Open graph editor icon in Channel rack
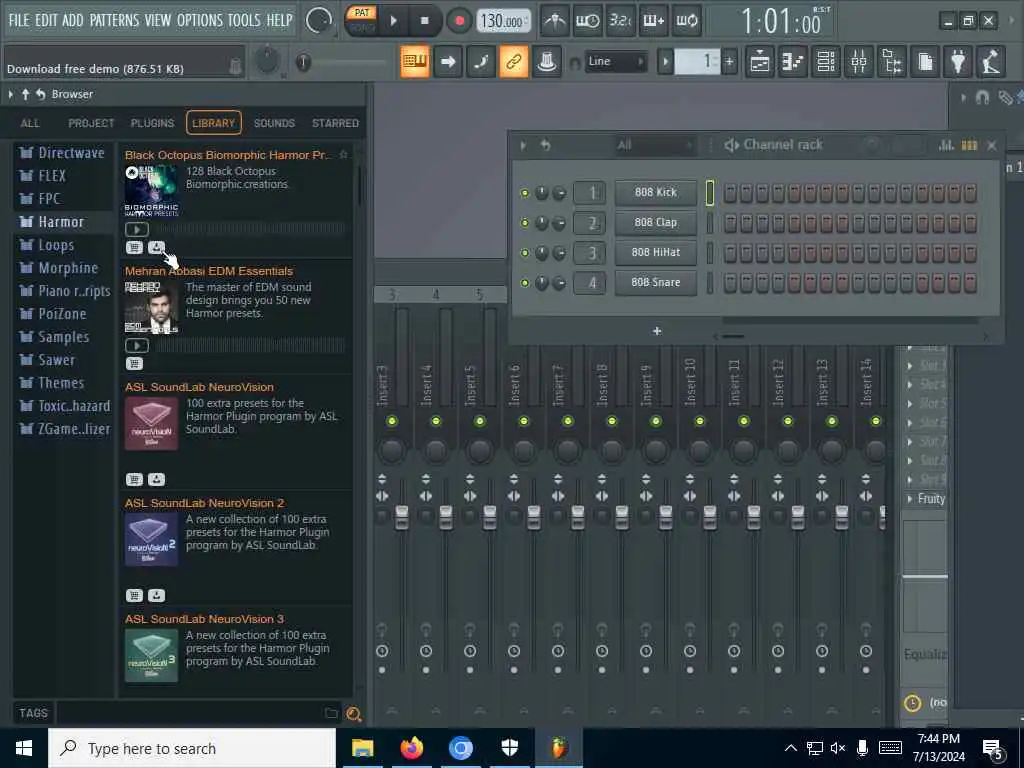Screen dimensions: 1024x768 (x=946, y=145)
